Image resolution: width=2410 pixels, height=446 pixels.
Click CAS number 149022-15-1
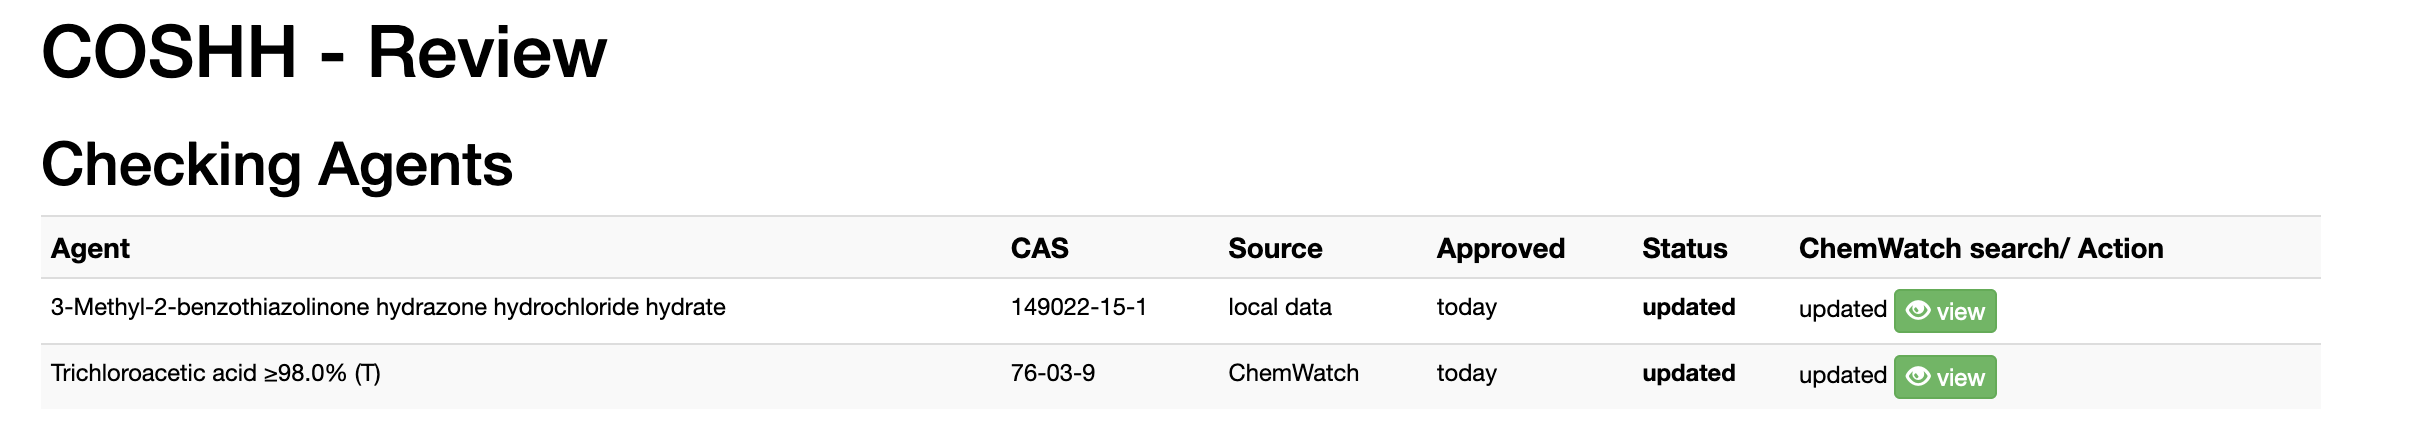tap(1078, 307)
